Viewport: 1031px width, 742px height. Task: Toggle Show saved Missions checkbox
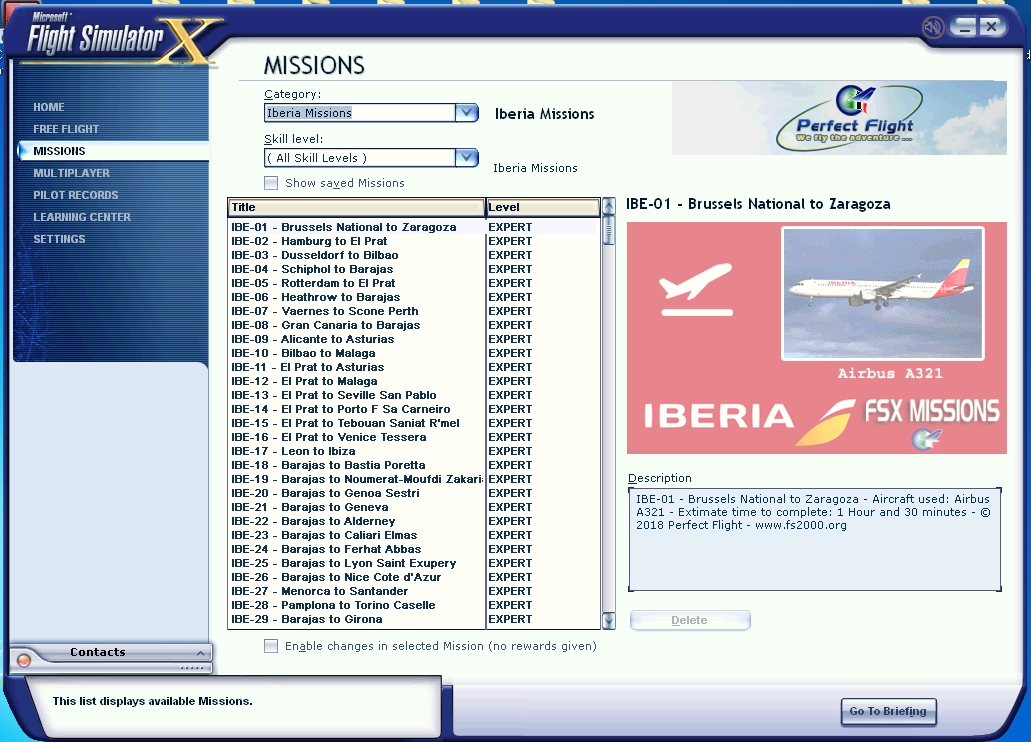point(271,183)
